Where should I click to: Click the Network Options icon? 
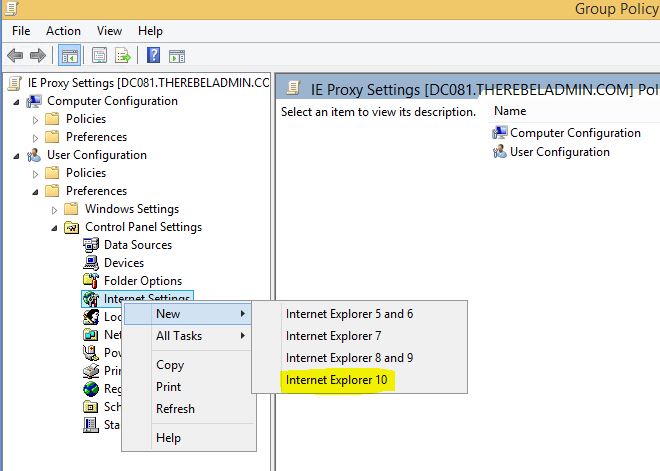click(x=91, y=335)
